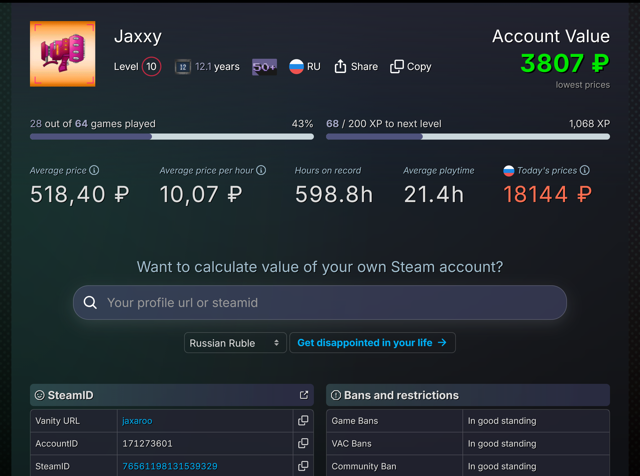Click the 10,07 ₽ price per hour value
This screenshot has height=476, width=640.
(x=201, y=194)
